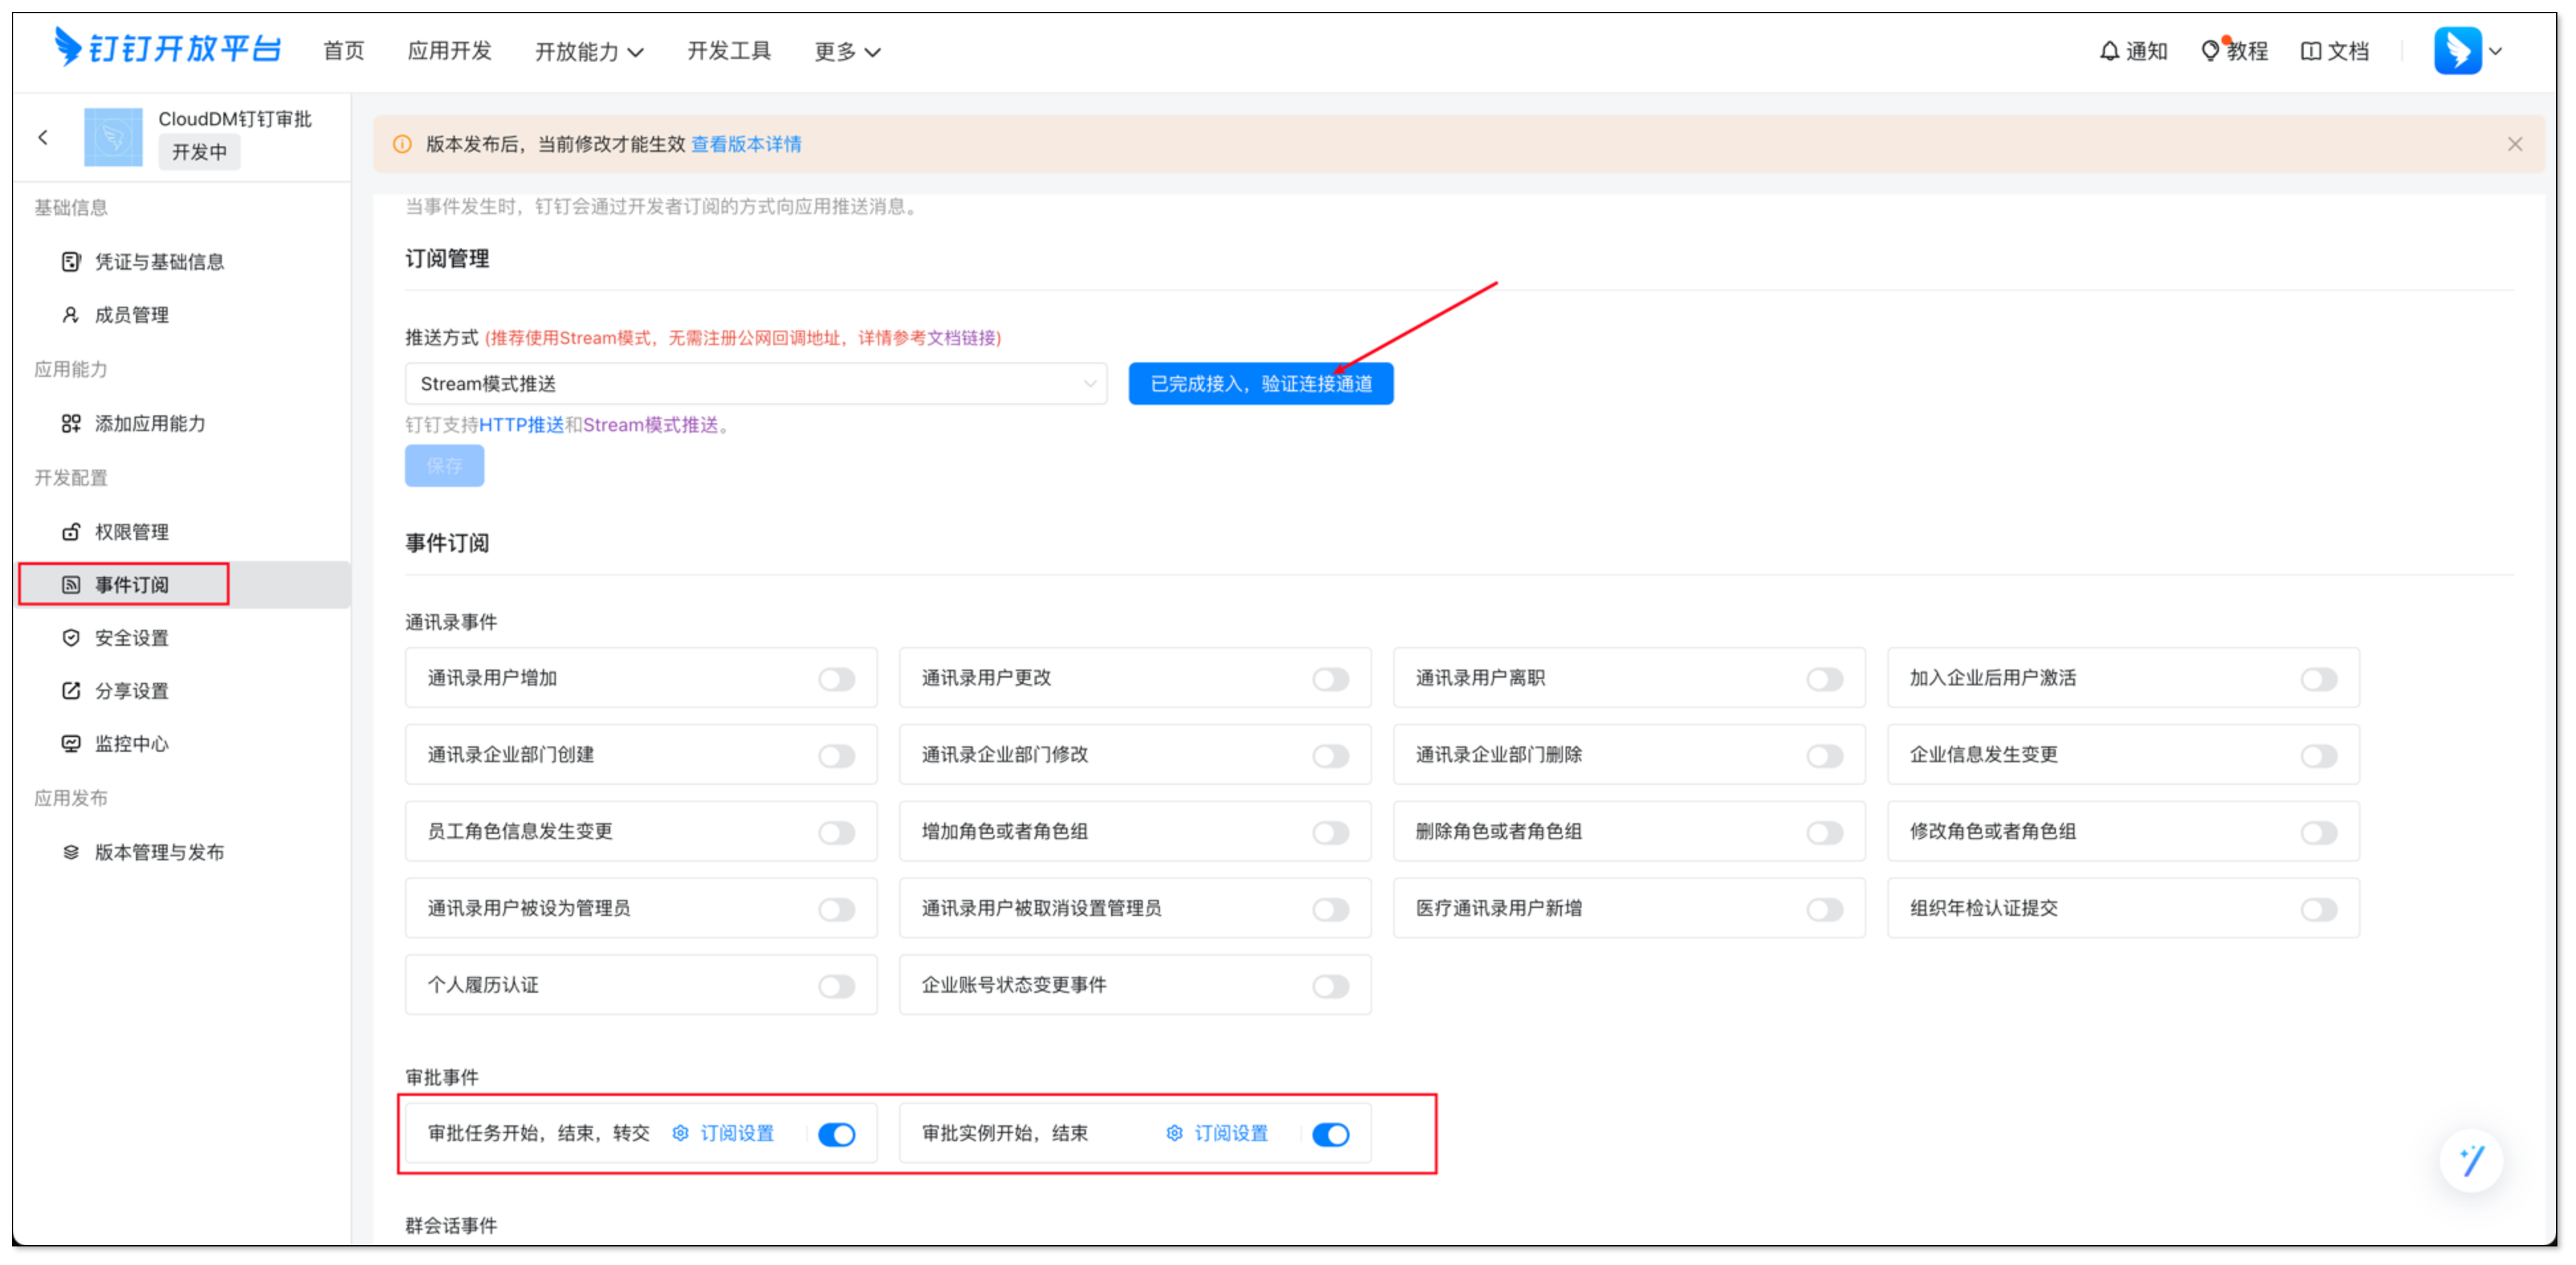Open 监控中心 in the sidebar
This screenshot has width=2576, height=1265.
[x=131, y=744]
